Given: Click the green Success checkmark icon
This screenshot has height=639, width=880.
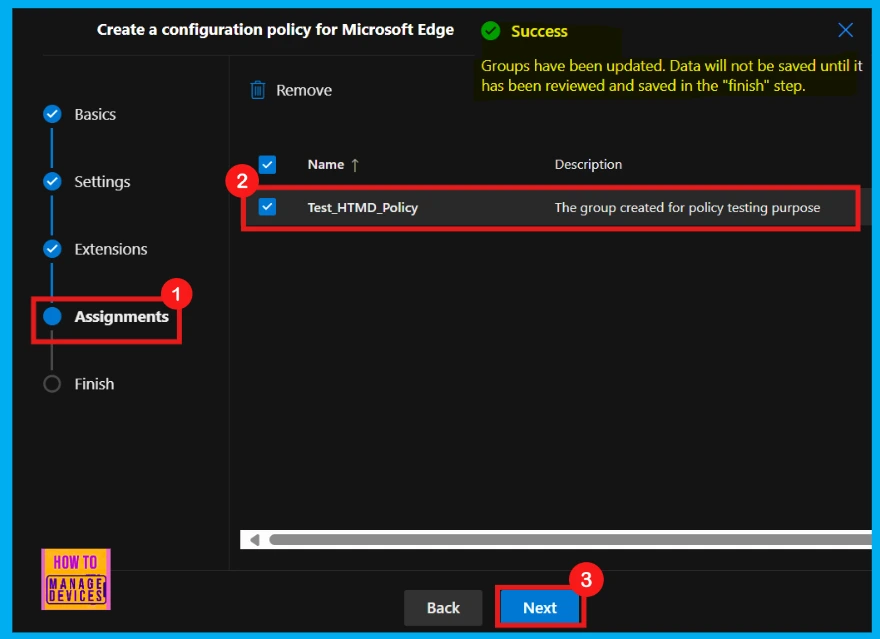Looking at the screenshot, I should click(x=491, y=31).
